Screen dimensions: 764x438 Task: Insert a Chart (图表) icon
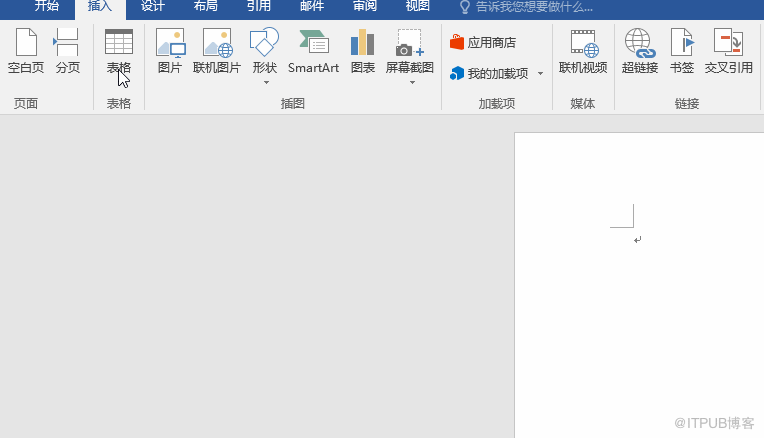pyautogui.click(x=362, y=51)
